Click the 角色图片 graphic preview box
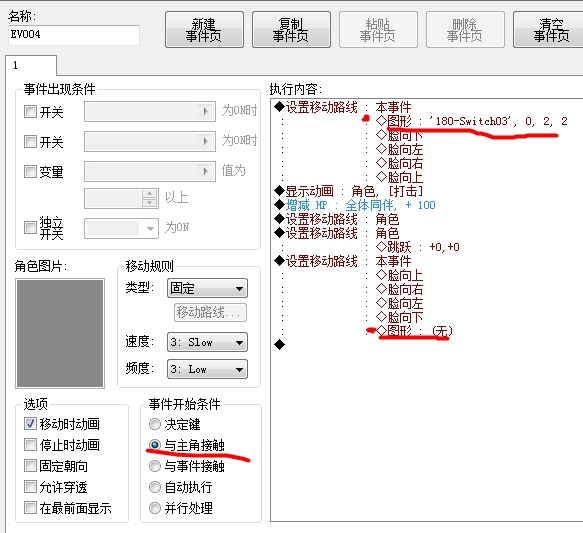This screenshot has height=533, width=583. coord(60,333)
